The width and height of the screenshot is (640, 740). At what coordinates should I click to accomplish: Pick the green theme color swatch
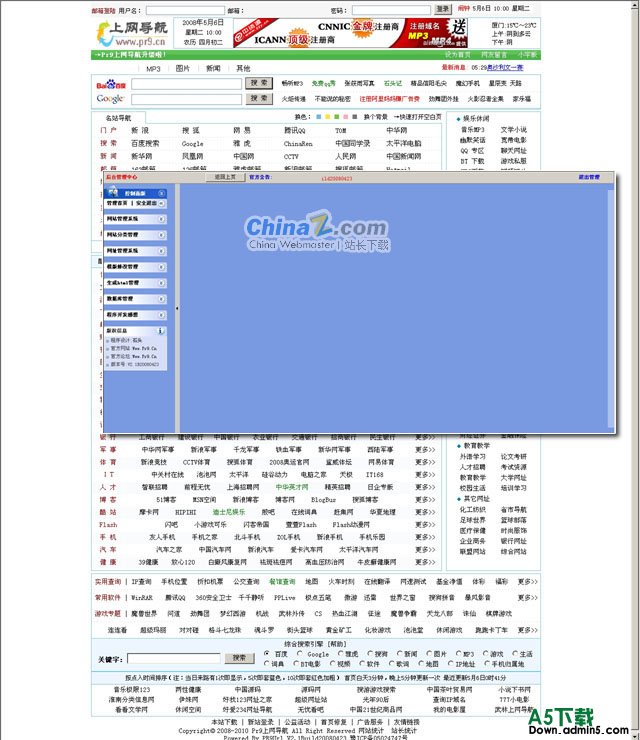tap(337, 117)
